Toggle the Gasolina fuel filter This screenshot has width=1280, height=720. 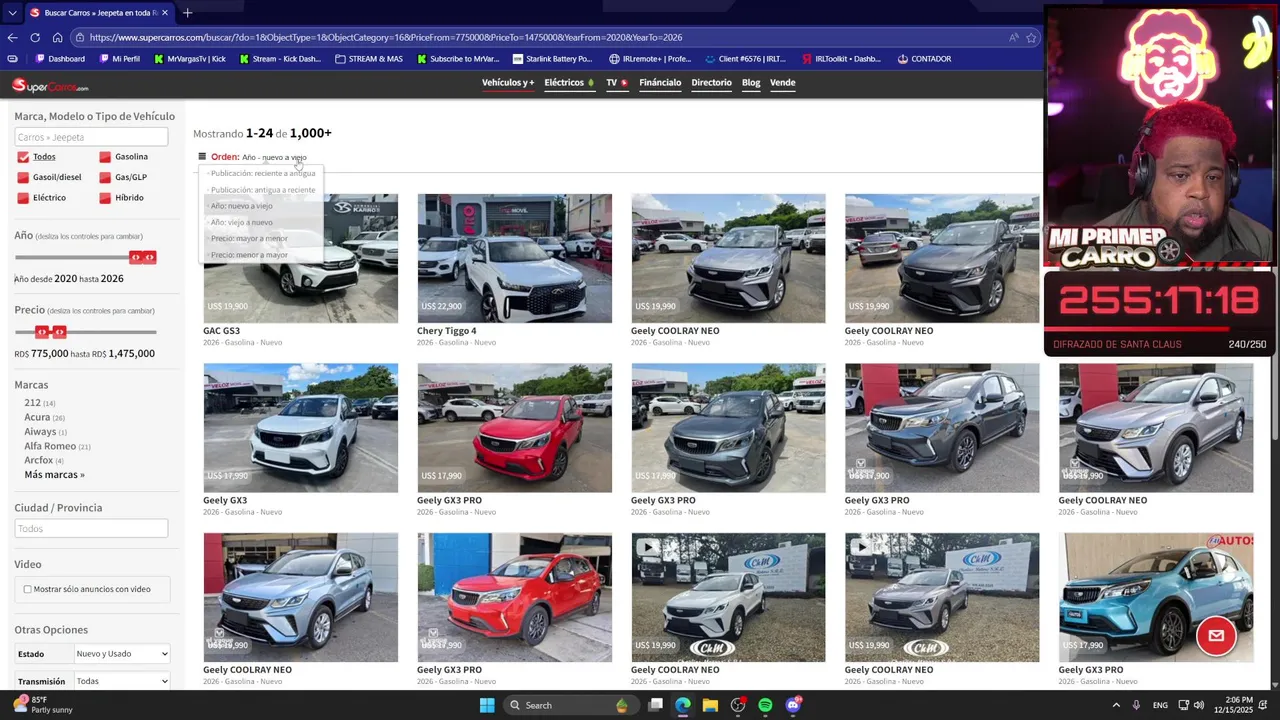point(105,157)
